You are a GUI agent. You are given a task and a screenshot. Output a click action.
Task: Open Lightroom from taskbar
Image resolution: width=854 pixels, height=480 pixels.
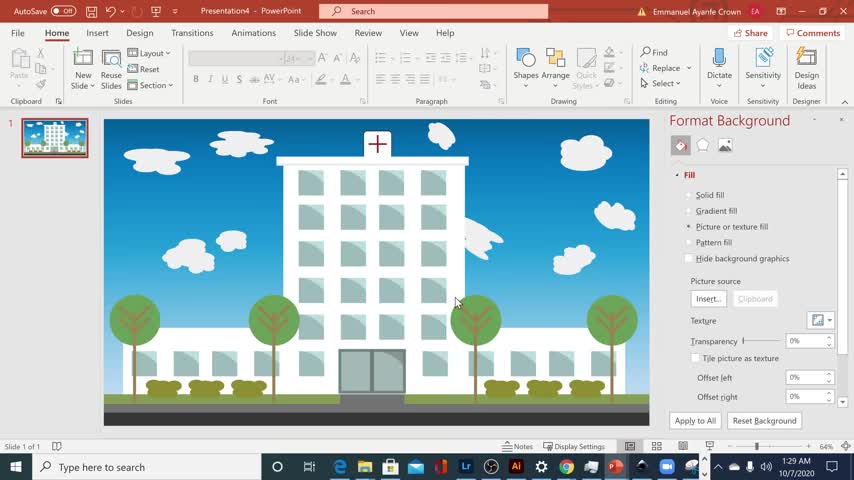coord(466,467)
